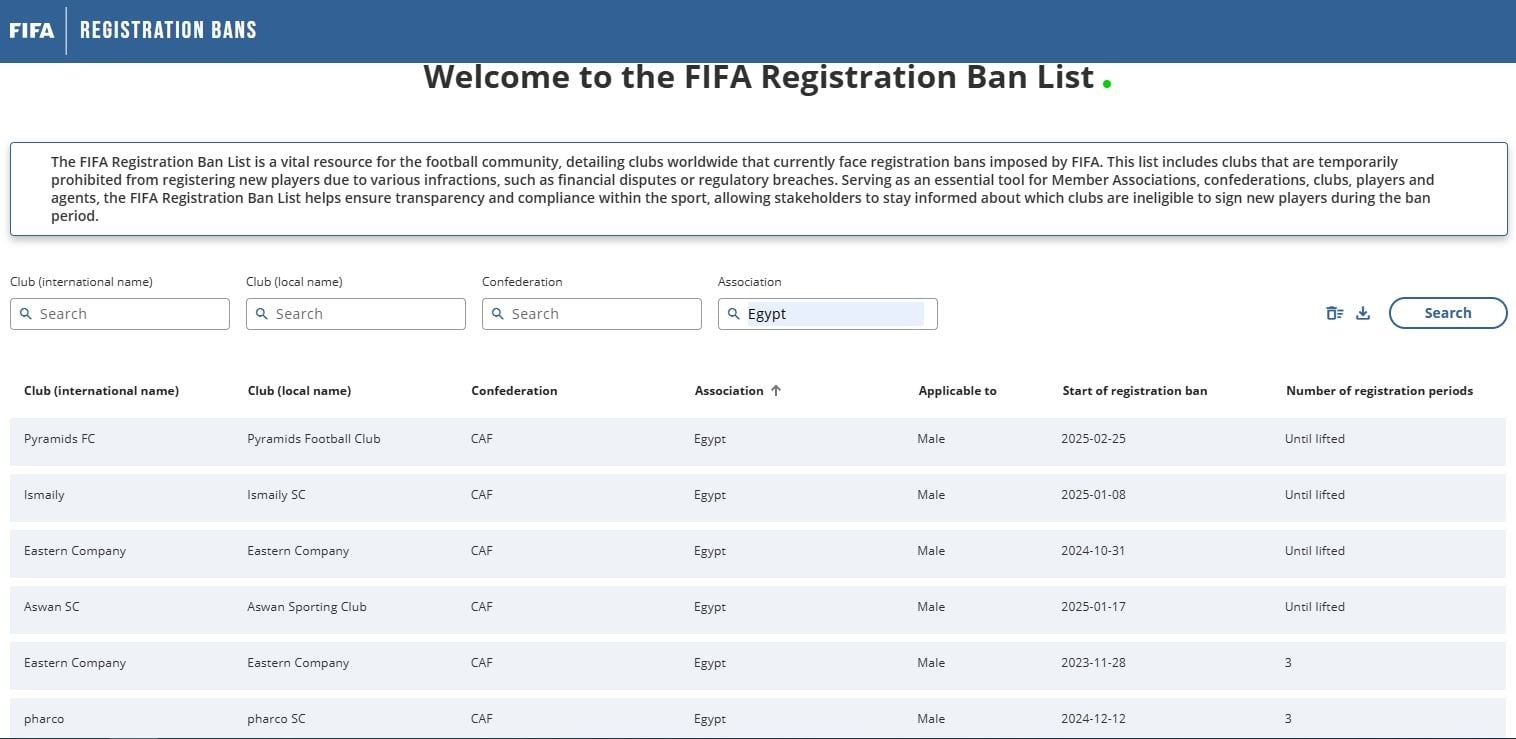Click the Association sort arrow icon

click(x=775, y=391)
